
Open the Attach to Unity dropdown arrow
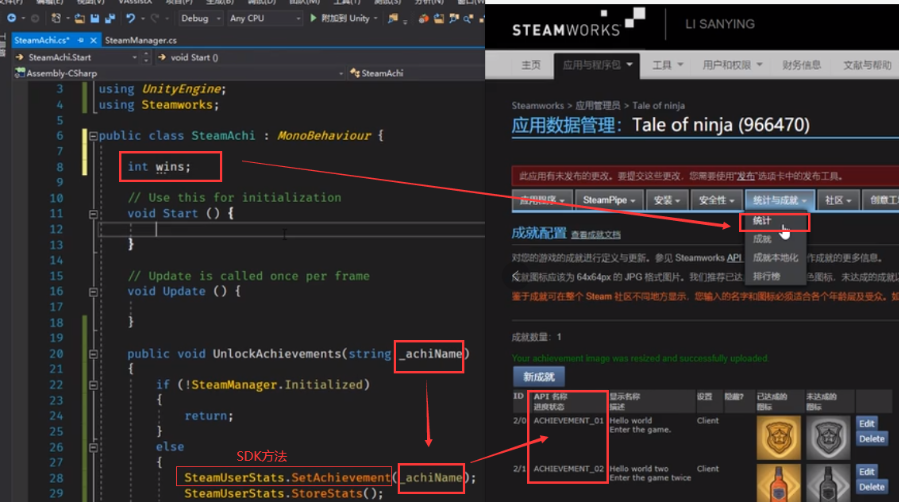[x=376, y=18]
